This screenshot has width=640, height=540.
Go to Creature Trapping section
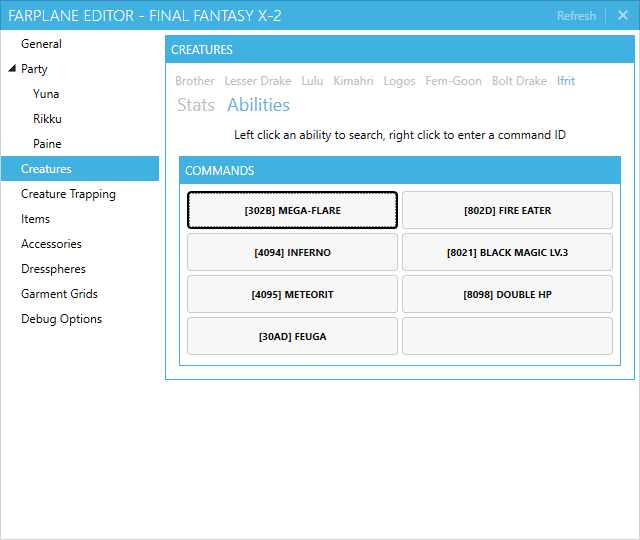(68, 194)
